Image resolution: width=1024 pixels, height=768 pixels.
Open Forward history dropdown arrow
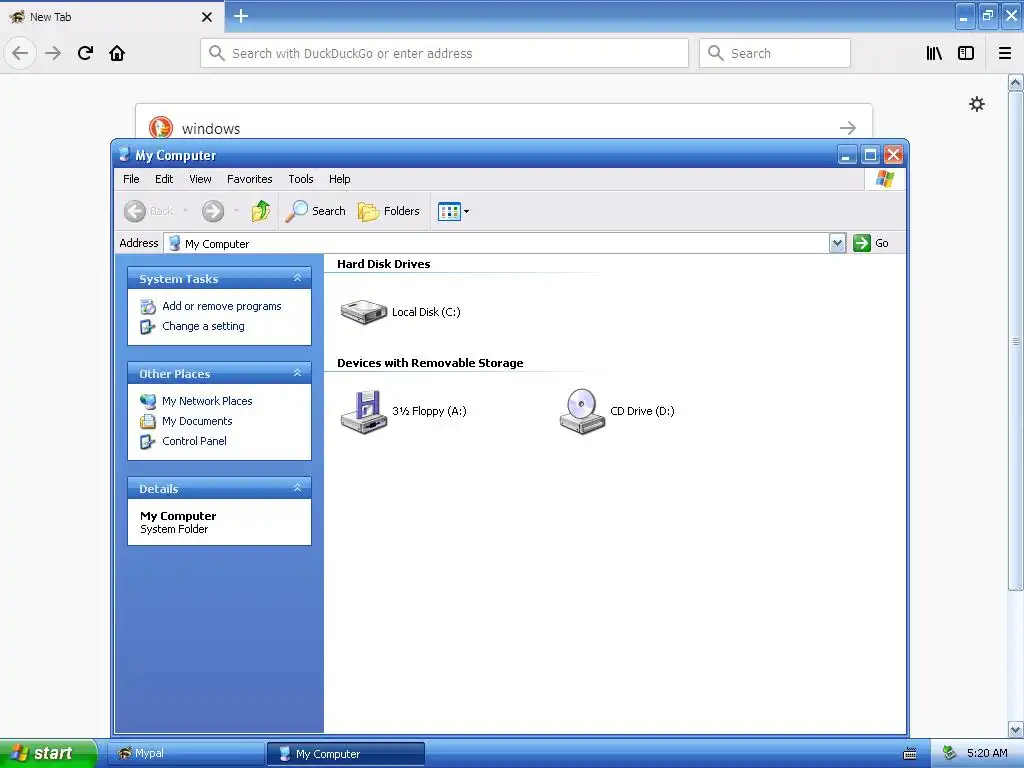236,211
